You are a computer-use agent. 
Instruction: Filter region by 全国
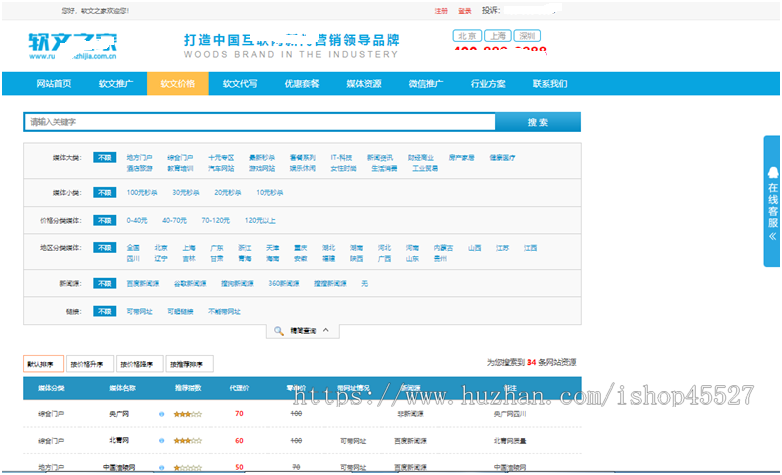133,248
